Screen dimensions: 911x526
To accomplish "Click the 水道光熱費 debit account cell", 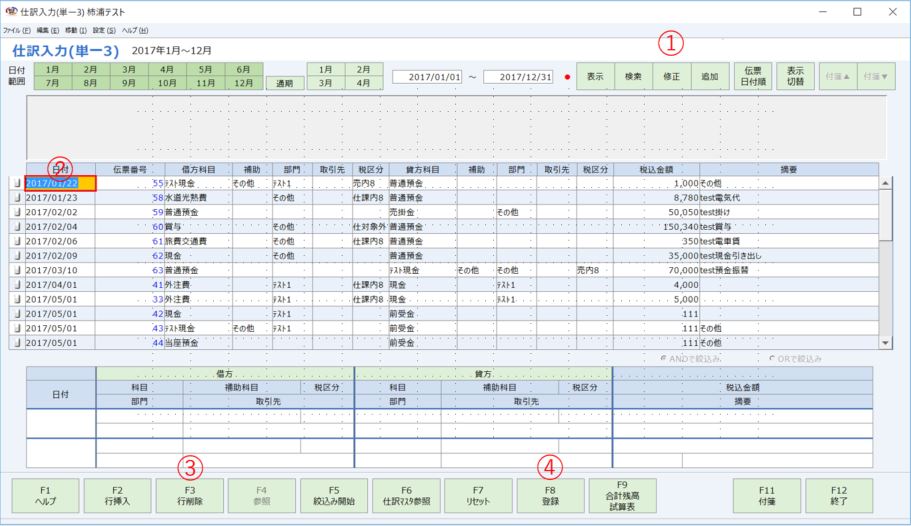I will 199,198.
